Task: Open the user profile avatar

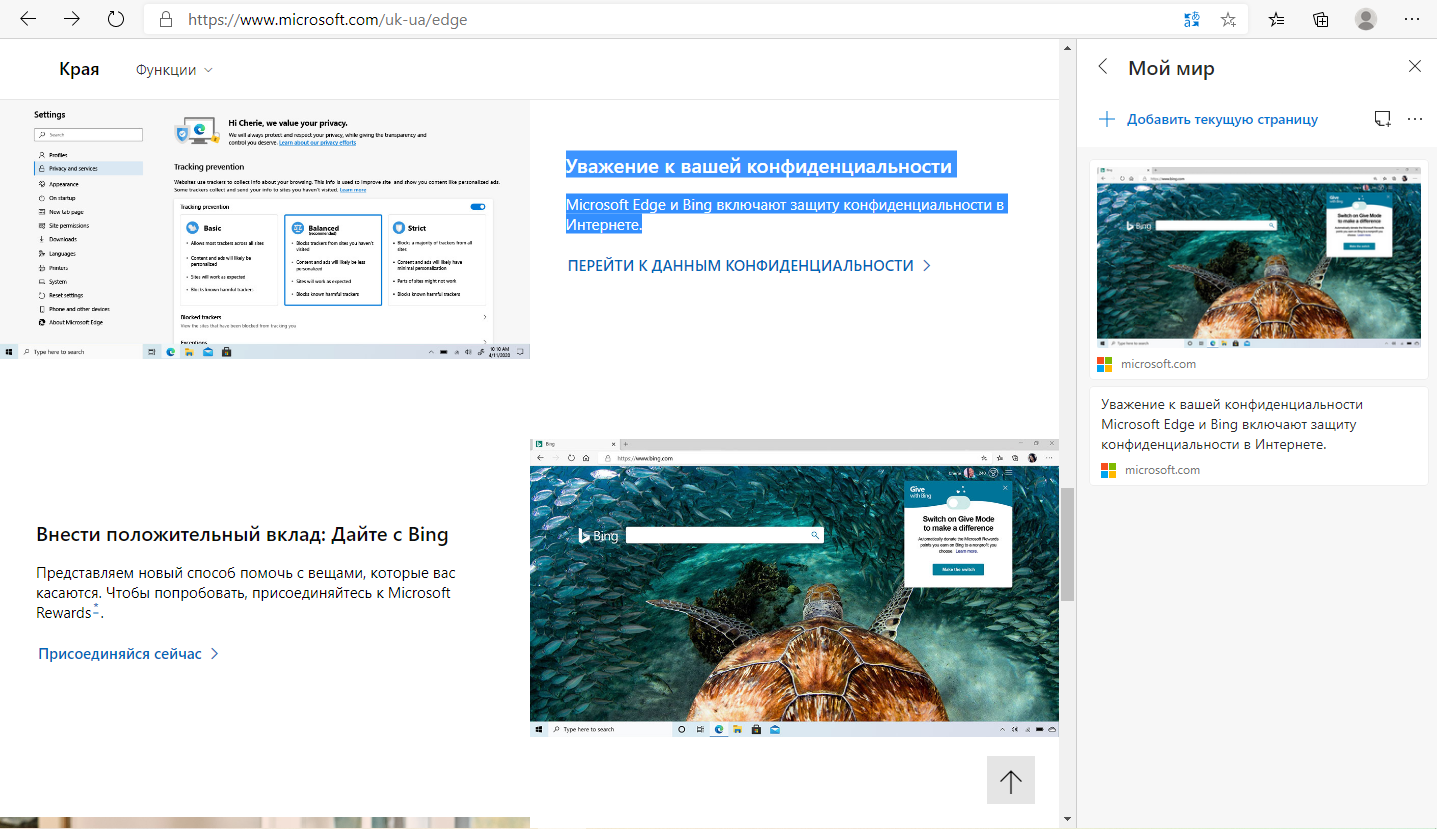Action: 1366,19
